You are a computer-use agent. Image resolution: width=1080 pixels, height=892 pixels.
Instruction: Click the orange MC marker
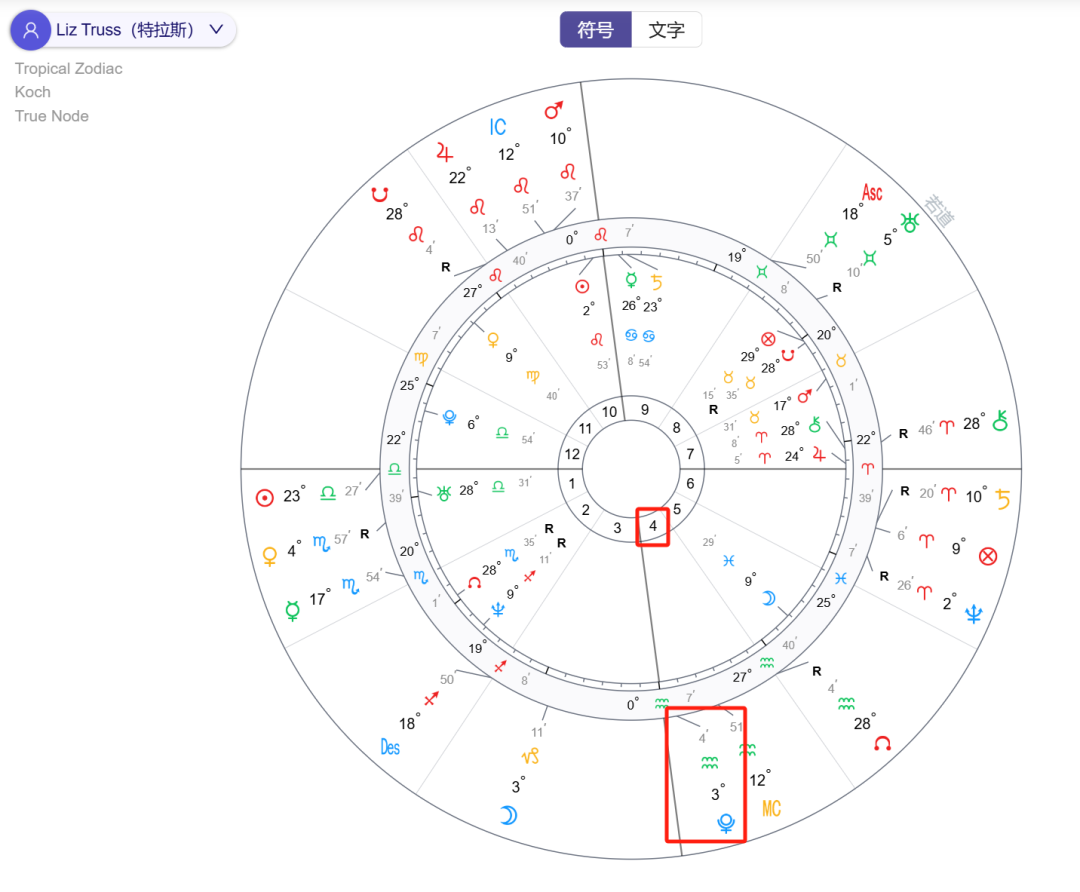click(771, 809)
